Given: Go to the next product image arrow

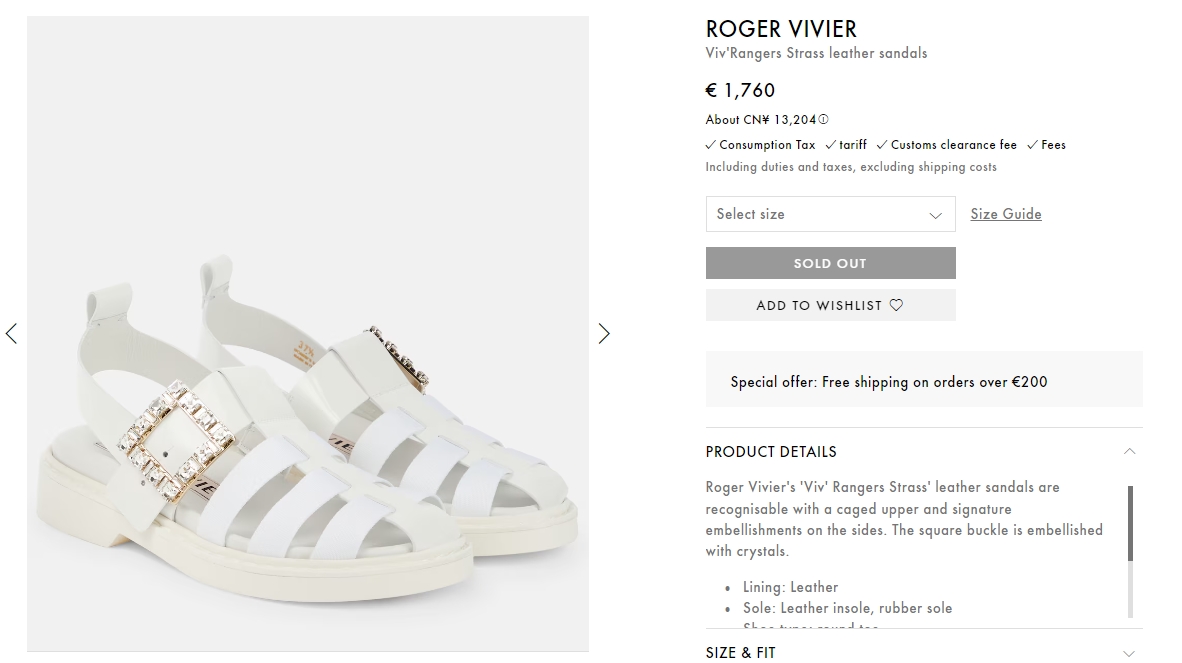Looking at the screenshot, I should (x=603, y=333).
